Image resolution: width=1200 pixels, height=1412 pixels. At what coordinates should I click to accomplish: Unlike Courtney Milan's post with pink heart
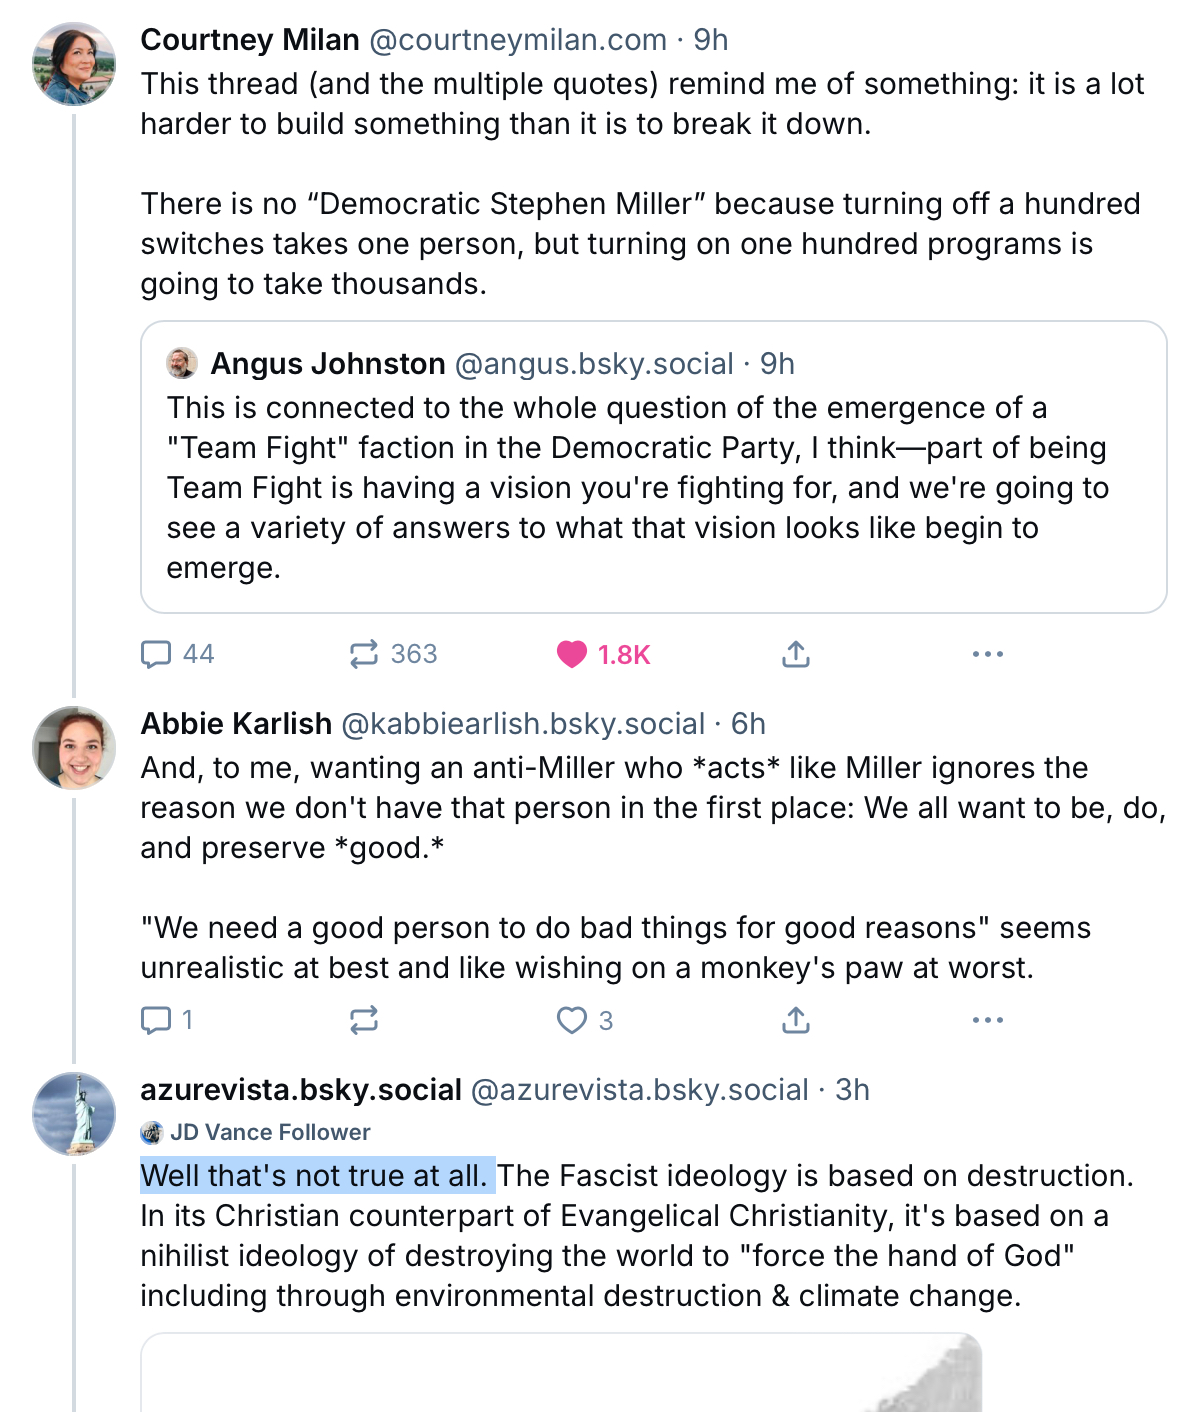click(x=572, y=654)
